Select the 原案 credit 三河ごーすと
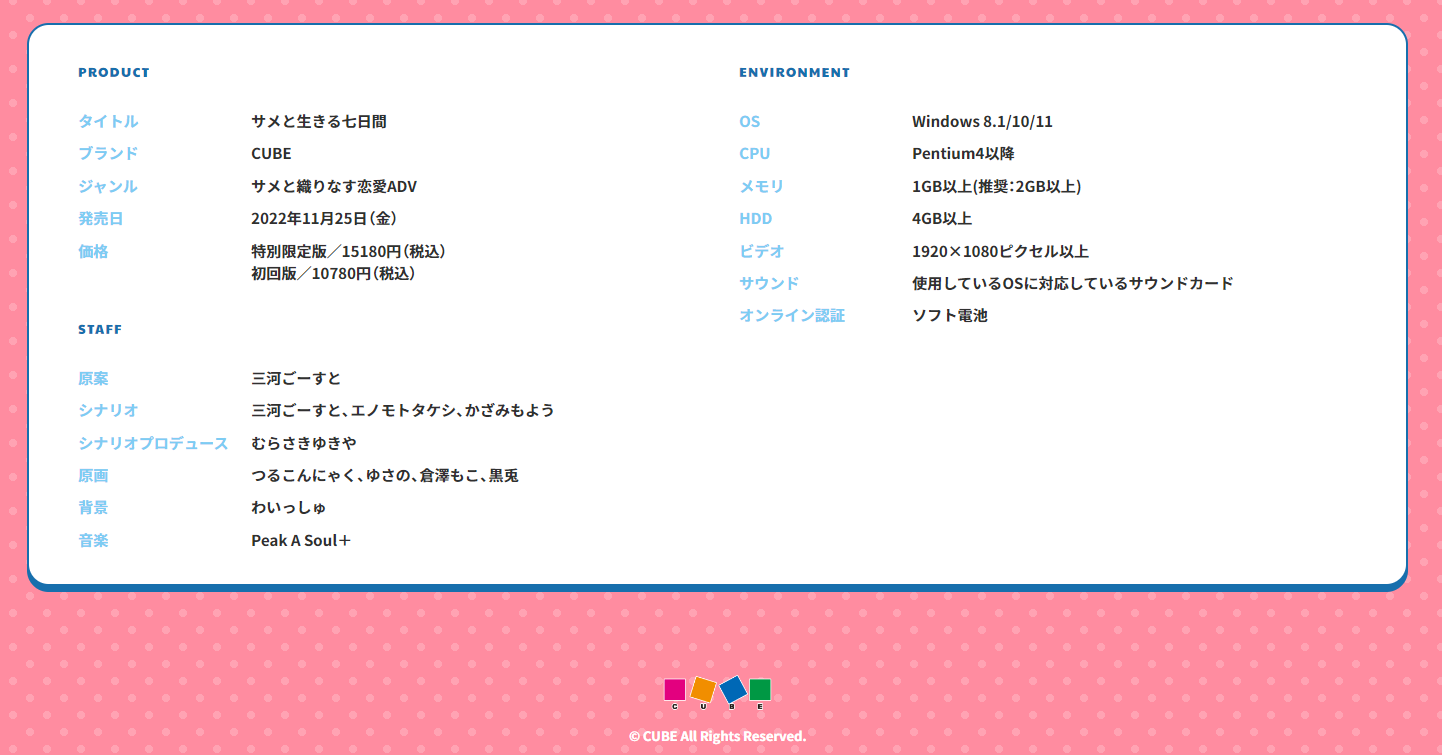This screenshot has height=755, width=1442. pos(296,378)
